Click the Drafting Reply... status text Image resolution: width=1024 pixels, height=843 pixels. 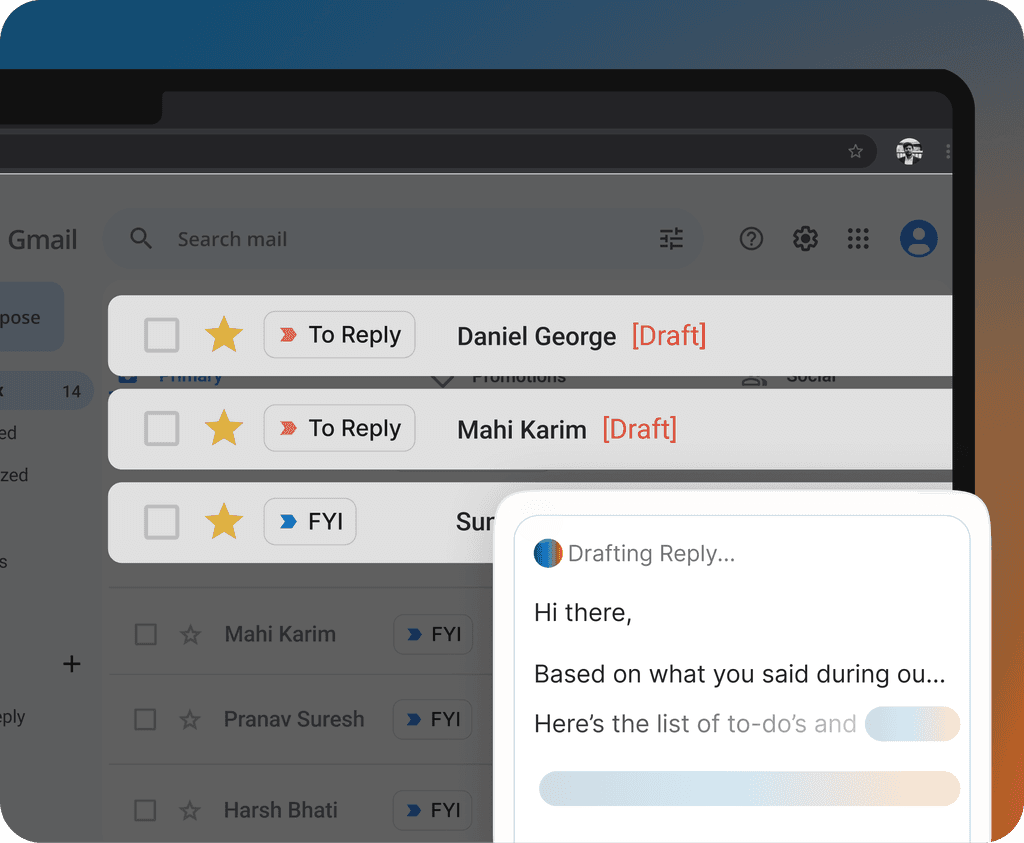coord(651,554)
